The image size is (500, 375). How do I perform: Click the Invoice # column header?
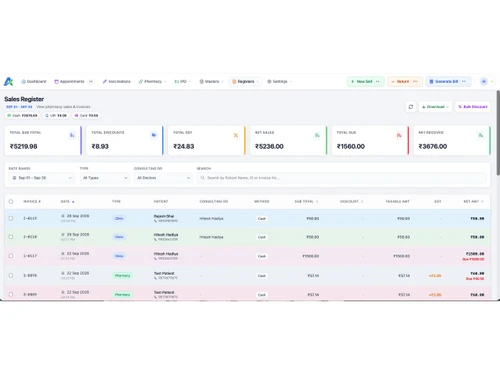(32, 202)
